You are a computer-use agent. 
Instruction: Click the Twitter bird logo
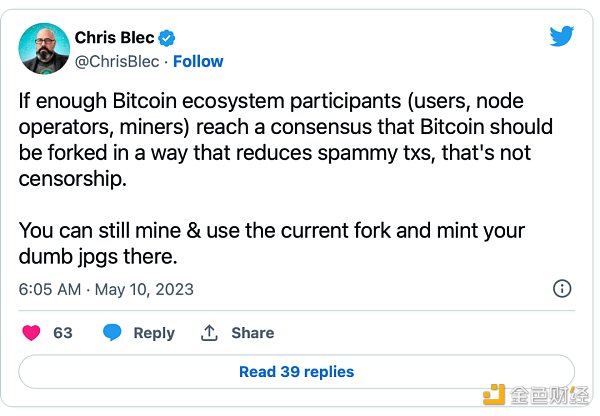[x=562, y=37]
